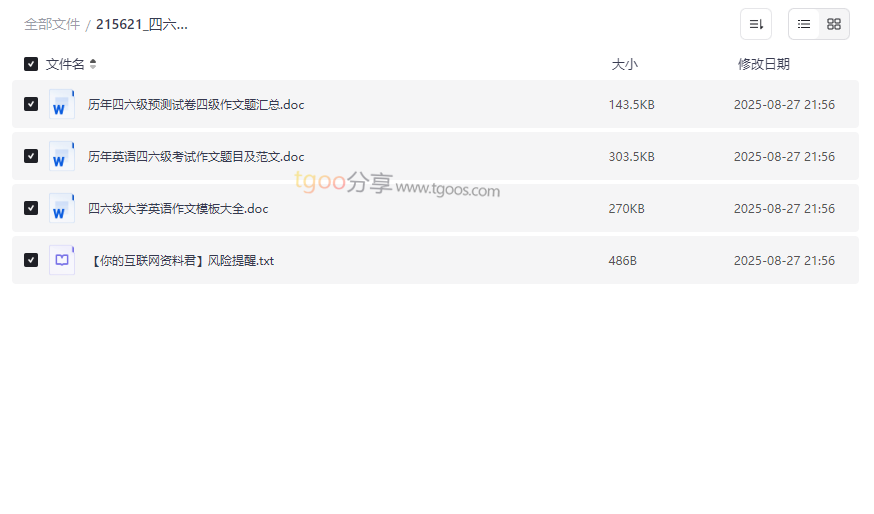Open the sort order icon button

click(x=756, y=24)
